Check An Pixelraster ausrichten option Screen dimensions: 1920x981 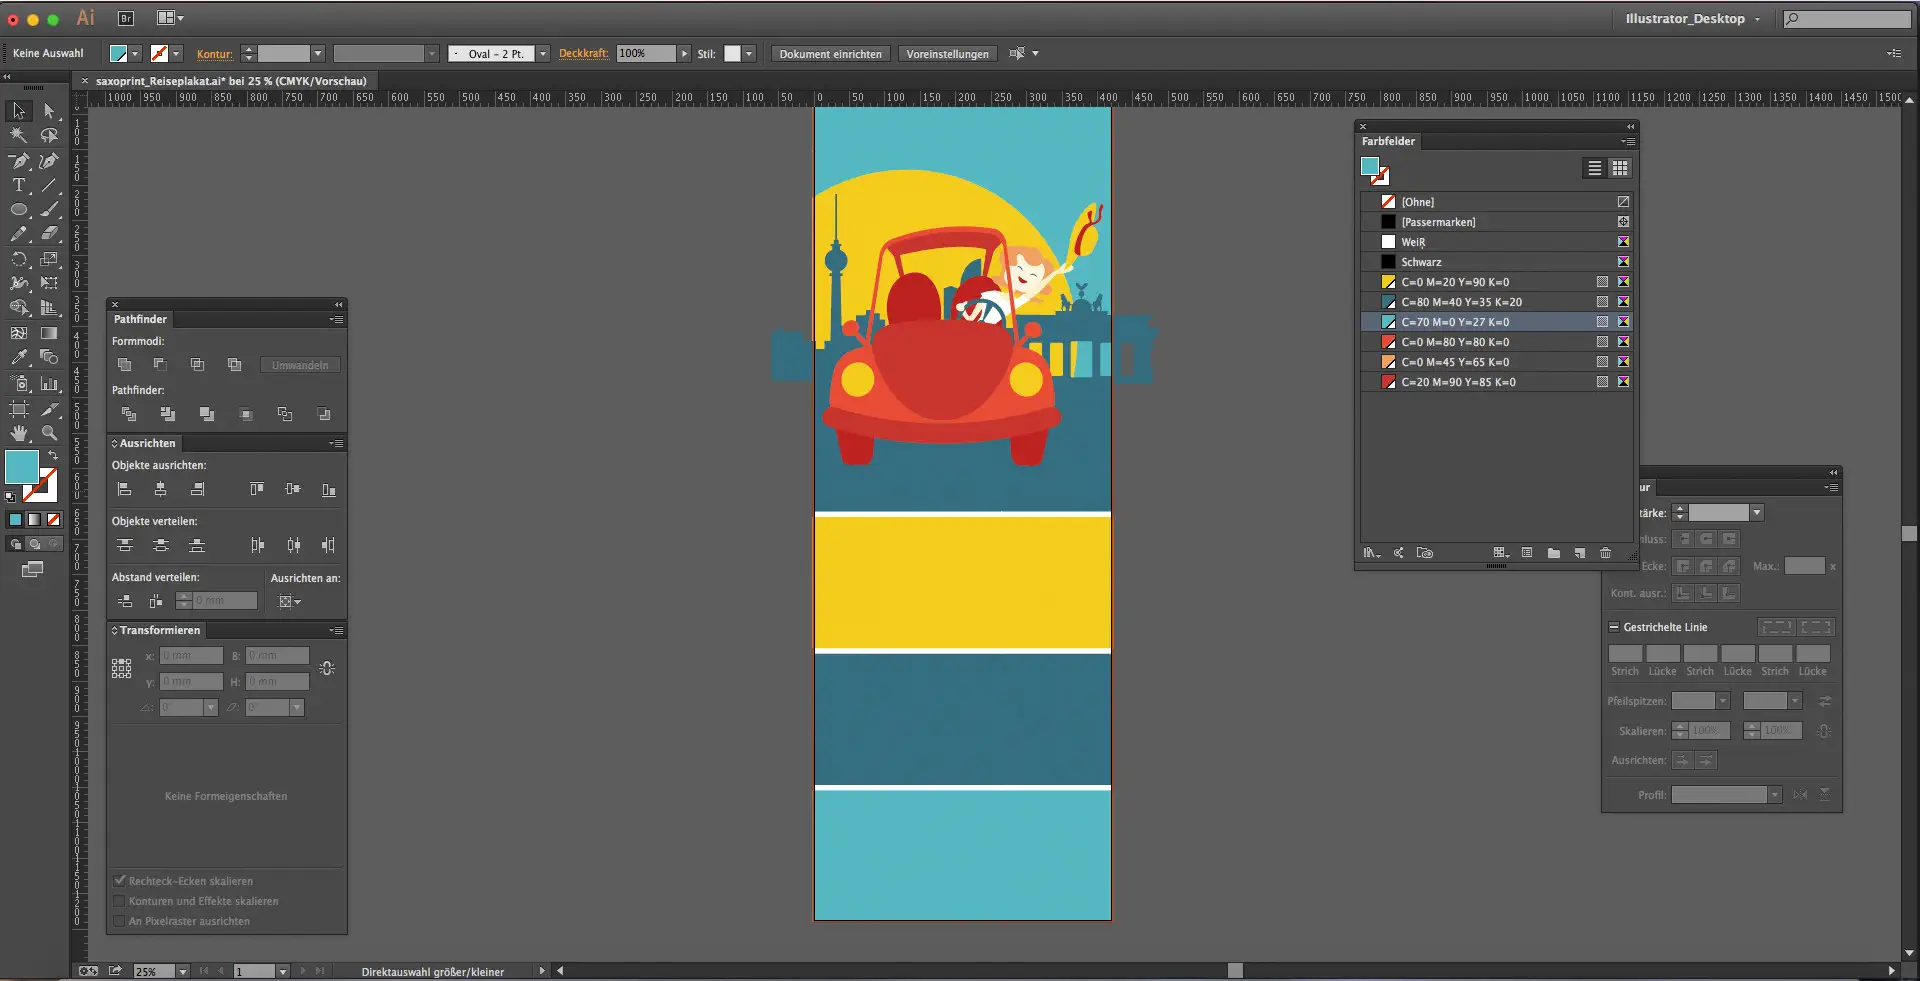pos(120,921)
